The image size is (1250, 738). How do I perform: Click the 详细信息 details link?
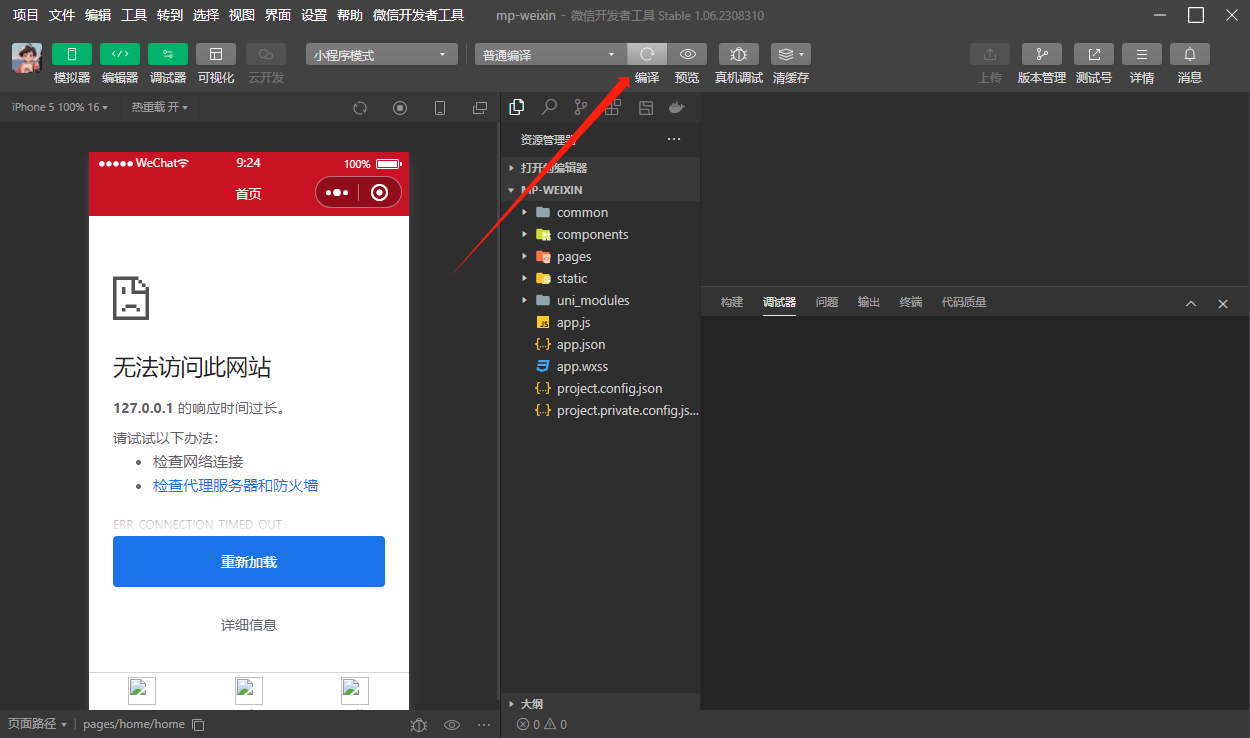pyautogui.click(x=249, y=625)
